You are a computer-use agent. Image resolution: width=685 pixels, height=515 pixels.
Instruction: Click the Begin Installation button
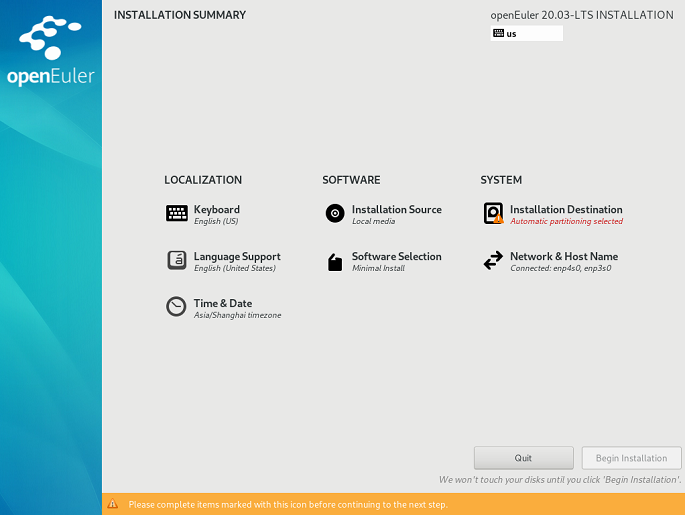click(631, 458)
